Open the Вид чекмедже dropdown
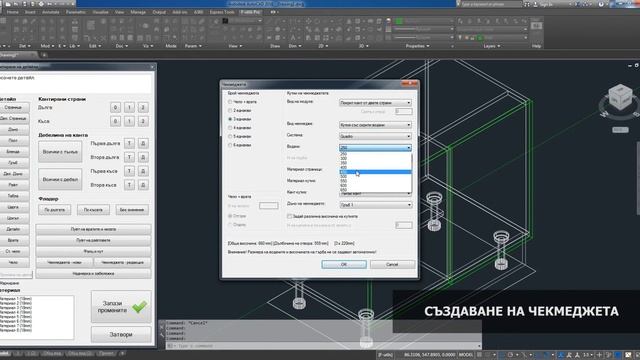The image size is (640, 360). pos(375,125)
